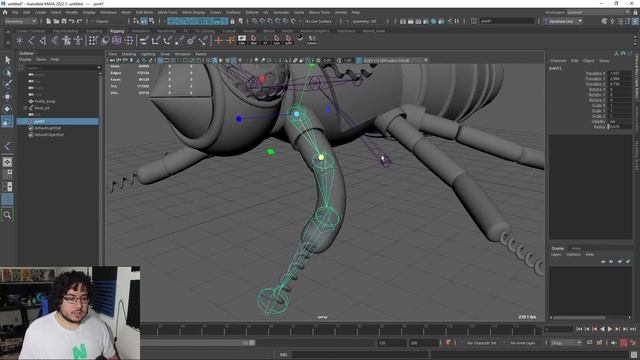640x360 pixels.
Task: Click the Redo arrow on status line
Action: 80,21
